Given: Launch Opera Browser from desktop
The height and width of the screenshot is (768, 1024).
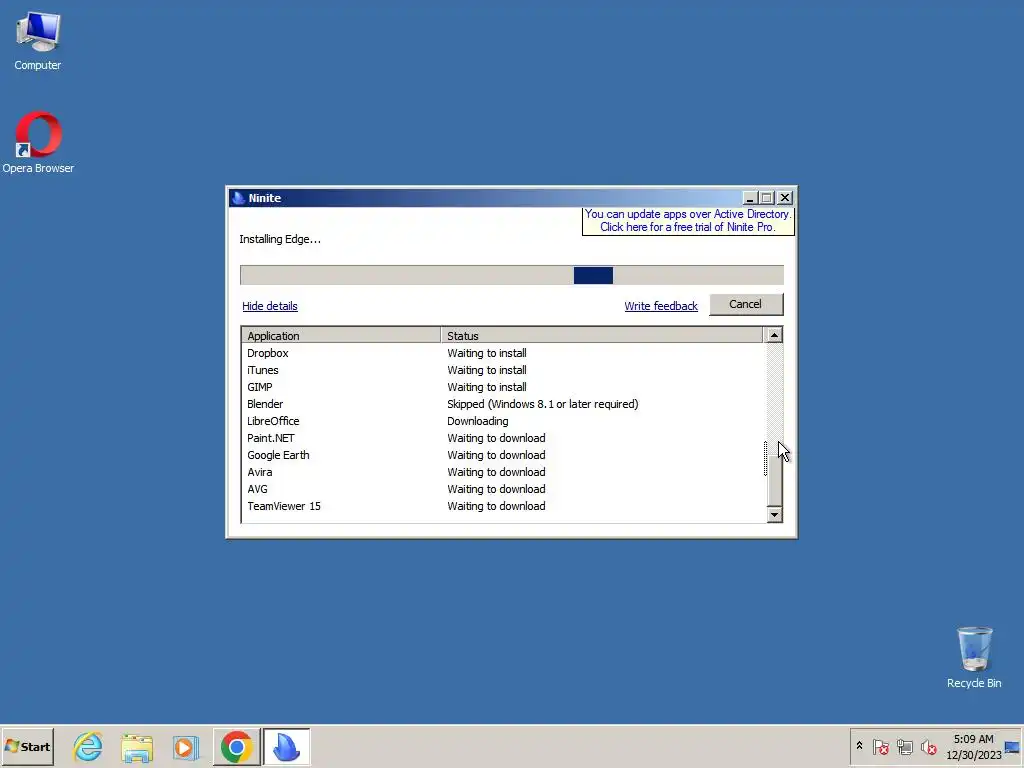Looking at the screenshot, I should point(38,142).
